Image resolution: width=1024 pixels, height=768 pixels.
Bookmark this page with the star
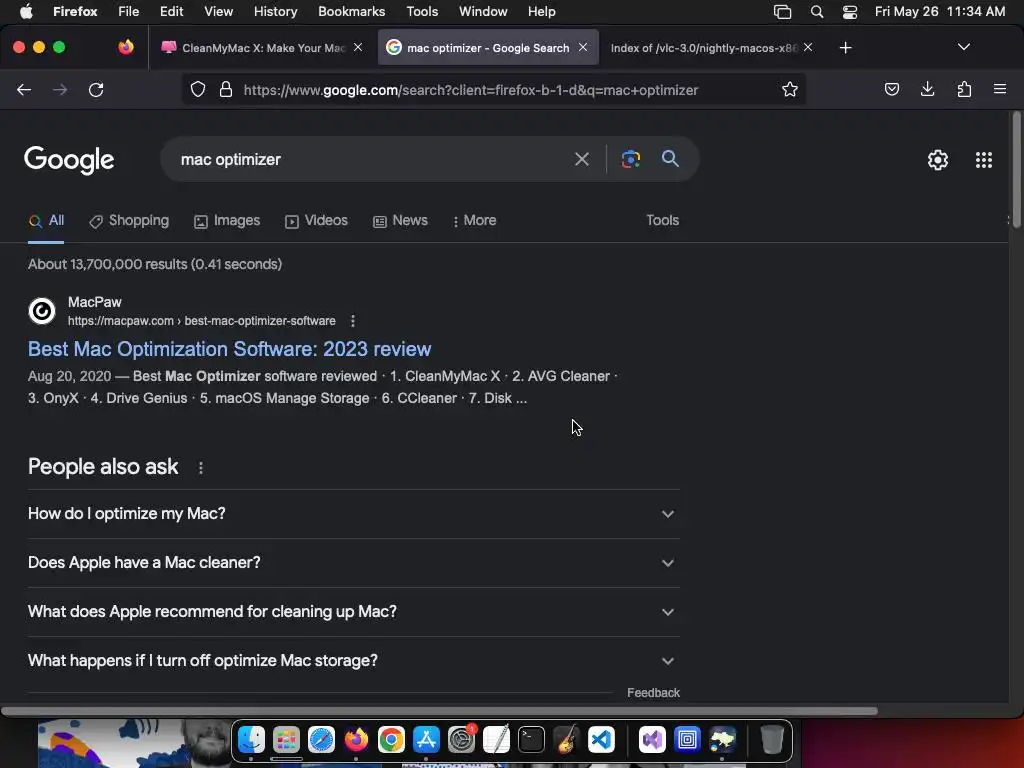790,89
